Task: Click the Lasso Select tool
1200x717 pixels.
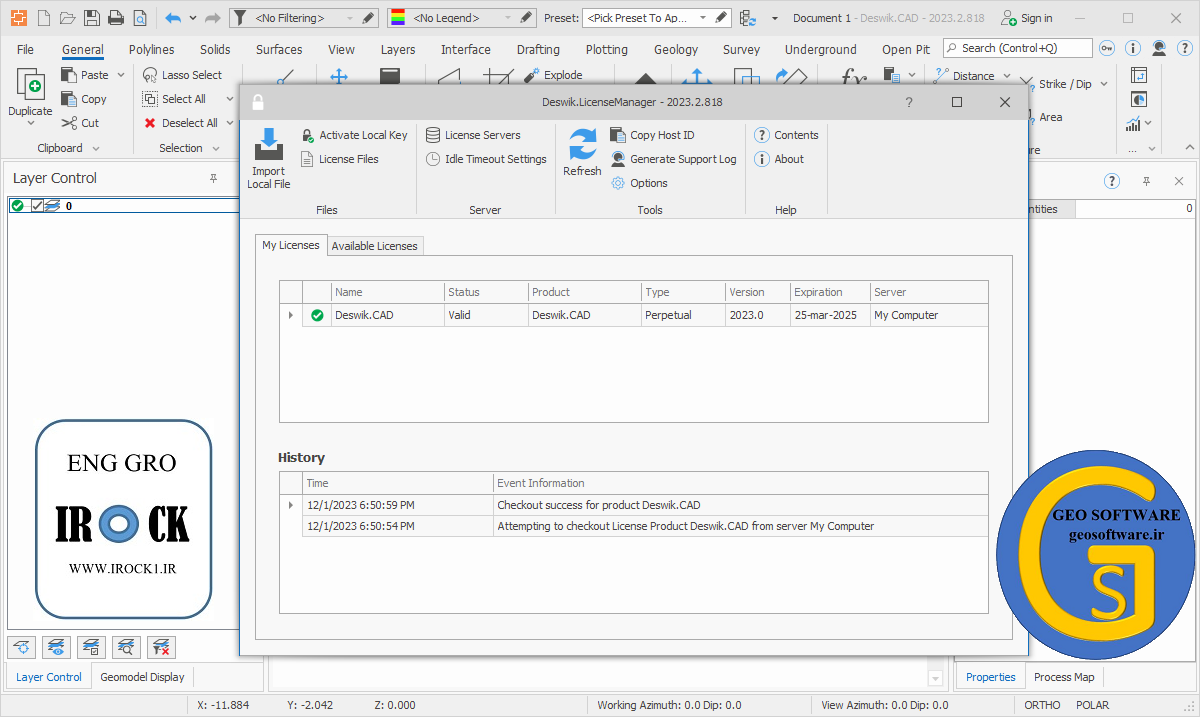Action: pyautogui.click(x=182, y=75)
